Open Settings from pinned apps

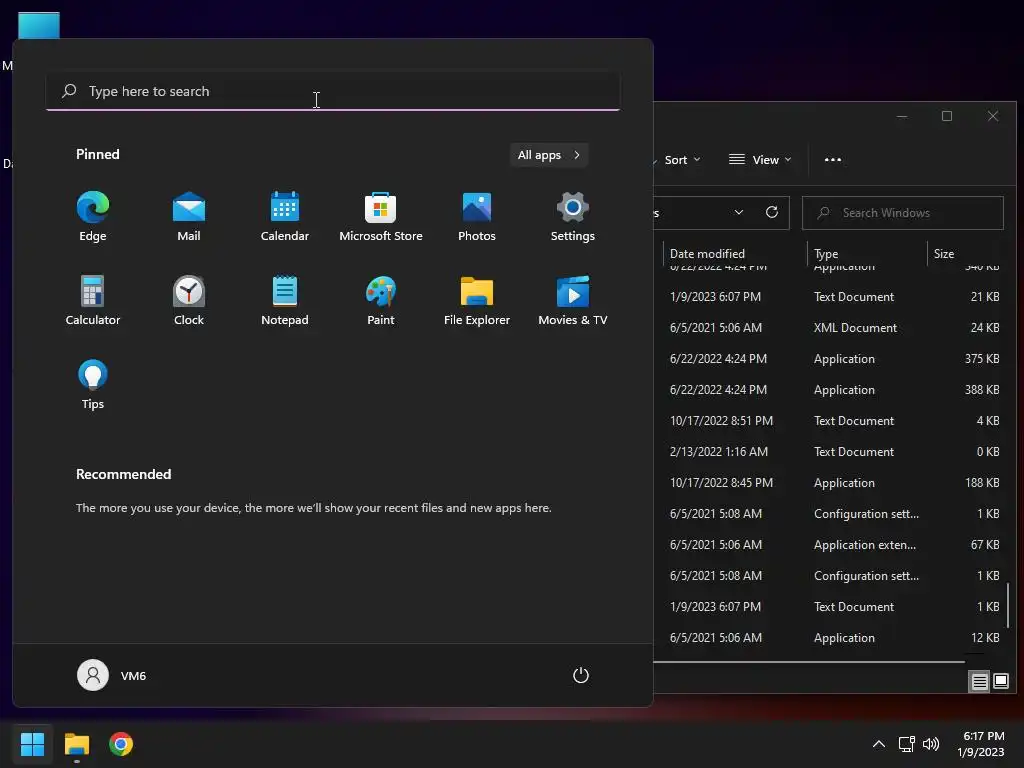(573, 217)
